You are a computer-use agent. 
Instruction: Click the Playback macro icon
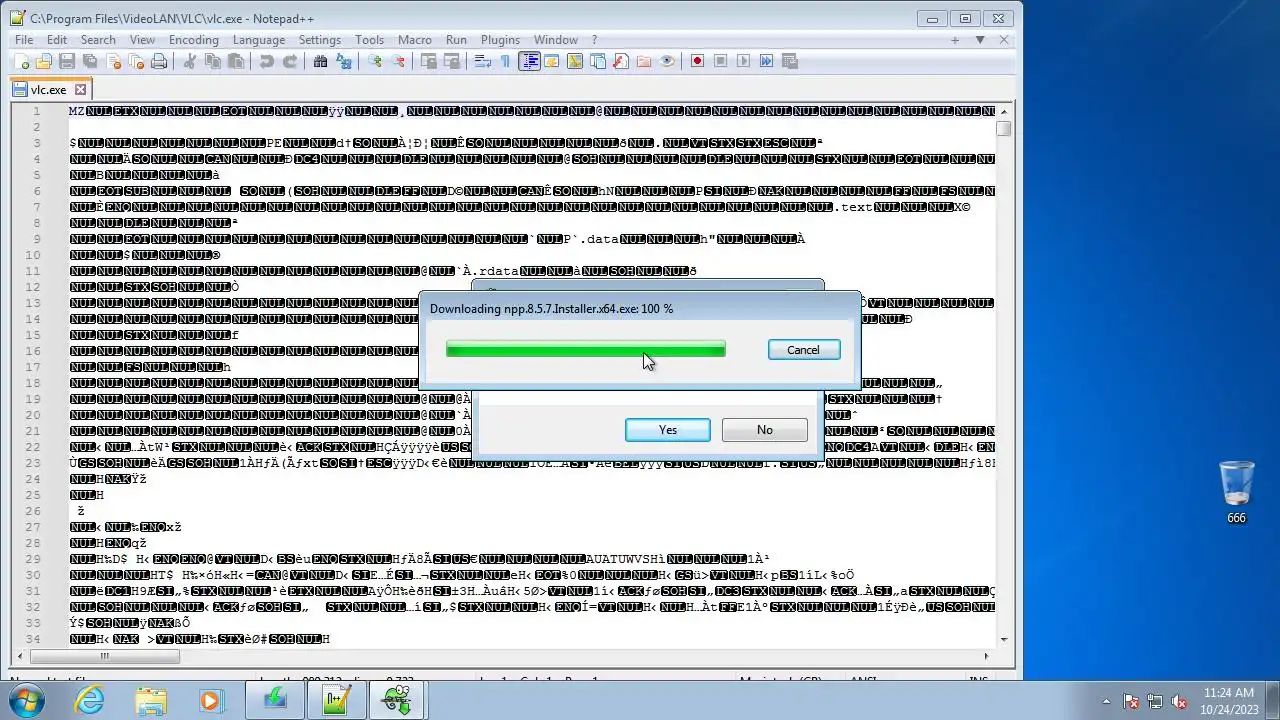click(x=743, y=61)
